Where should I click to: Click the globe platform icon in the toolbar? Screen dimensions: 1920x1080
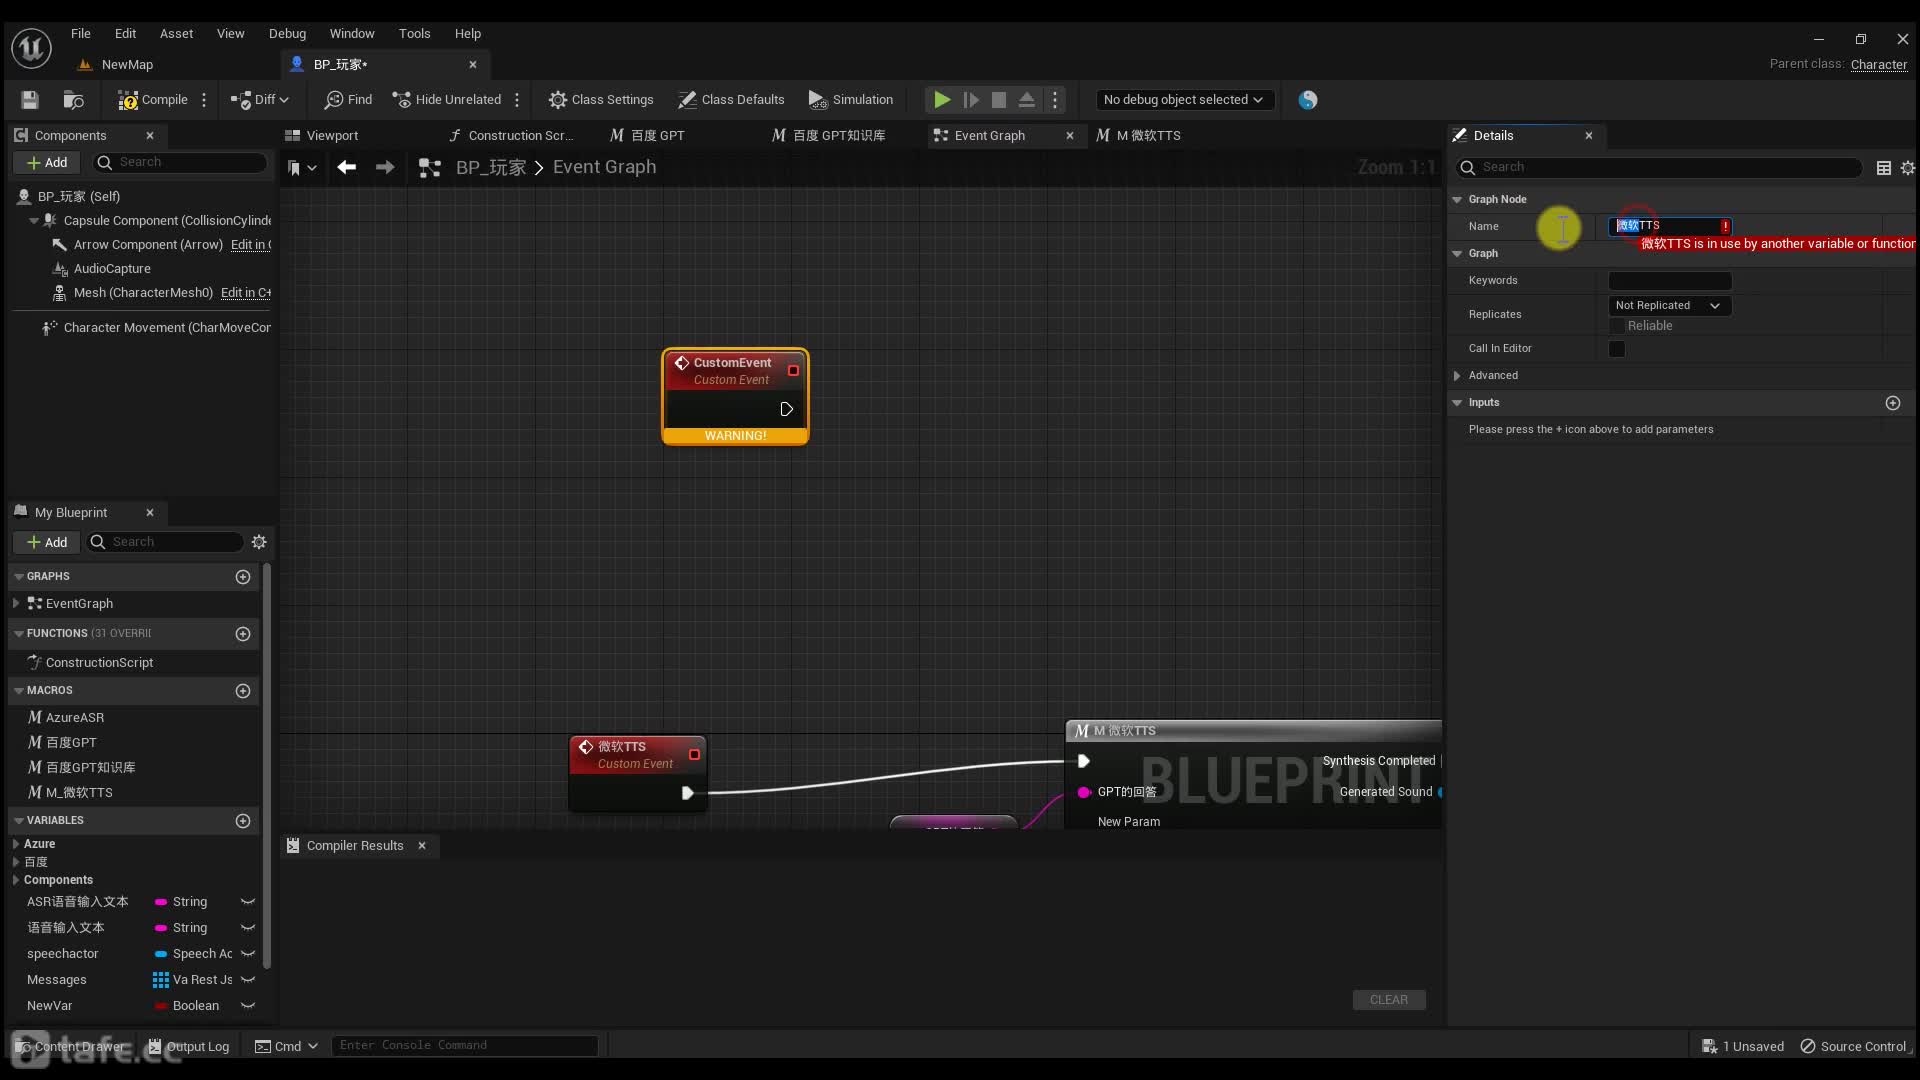tap(1308, 100)
